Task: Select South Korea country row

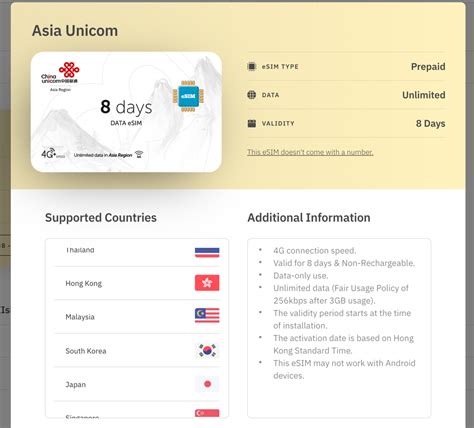Action: point(137,350)
